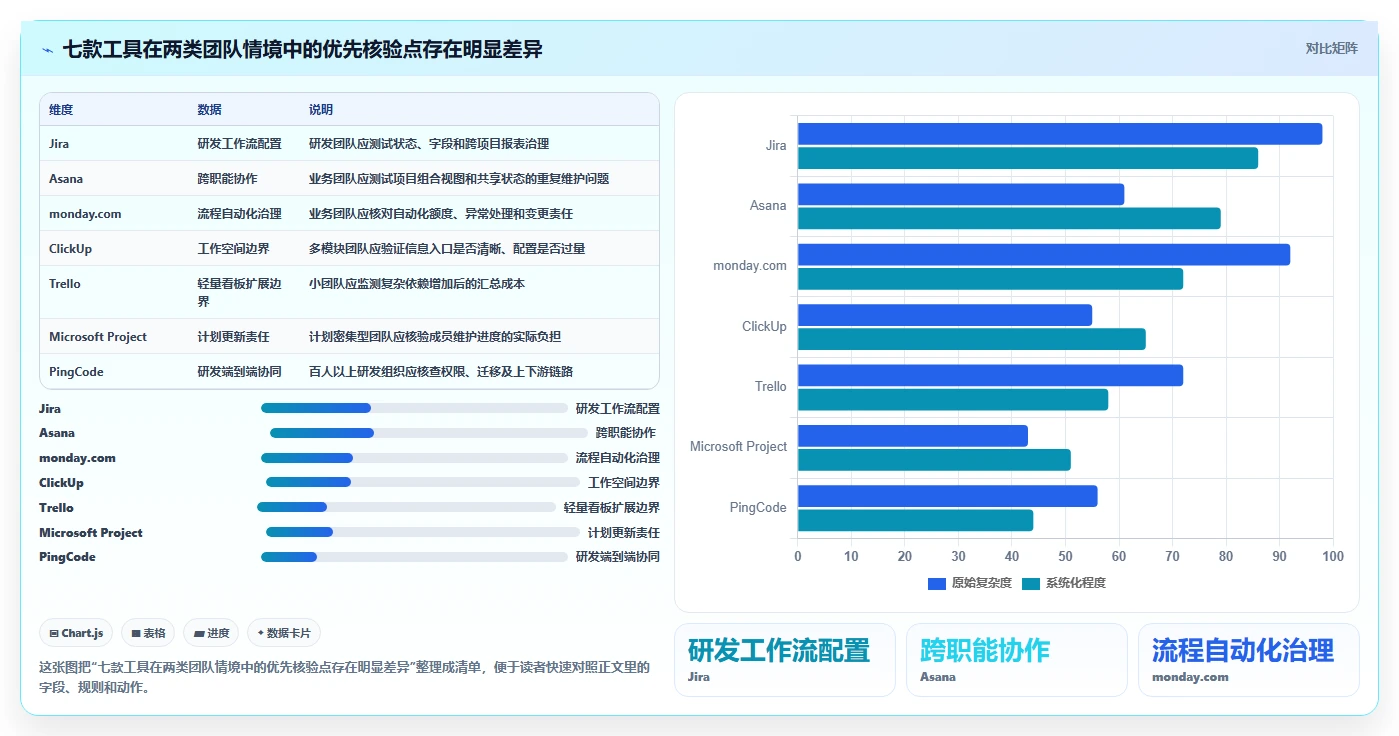Click the progress-list name Microsoft Project
The image size is (1399, 736).
[x=91, y=532]
